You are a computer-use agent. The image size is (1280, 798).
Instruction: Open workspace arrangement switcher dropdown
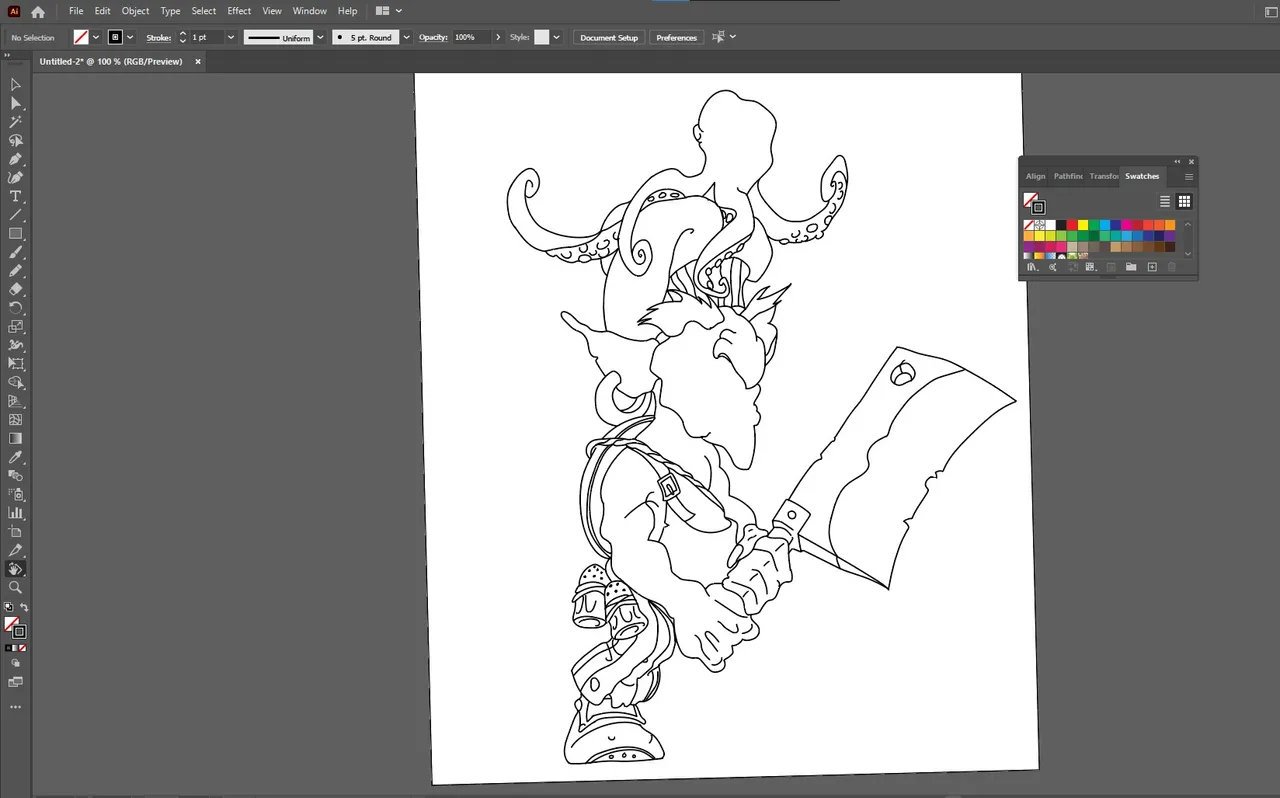pyautogui.click(x=389, y=11)
